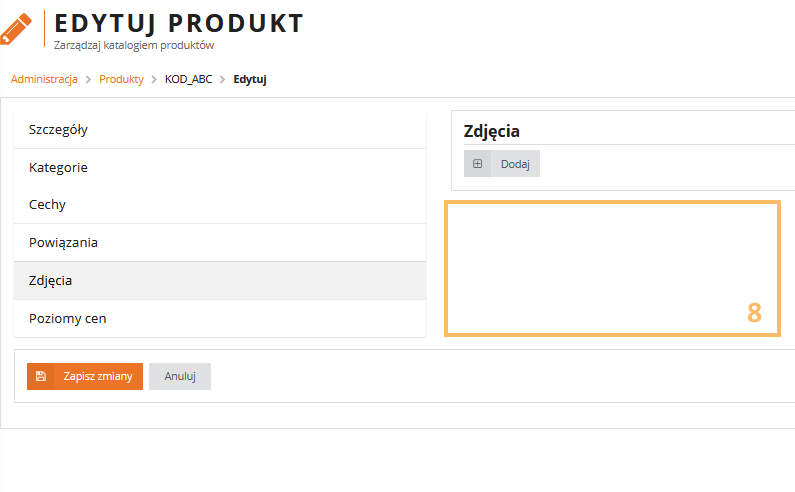Show the Powiązania section
Screen dimensions: 795x492
[x=63, y=243]
